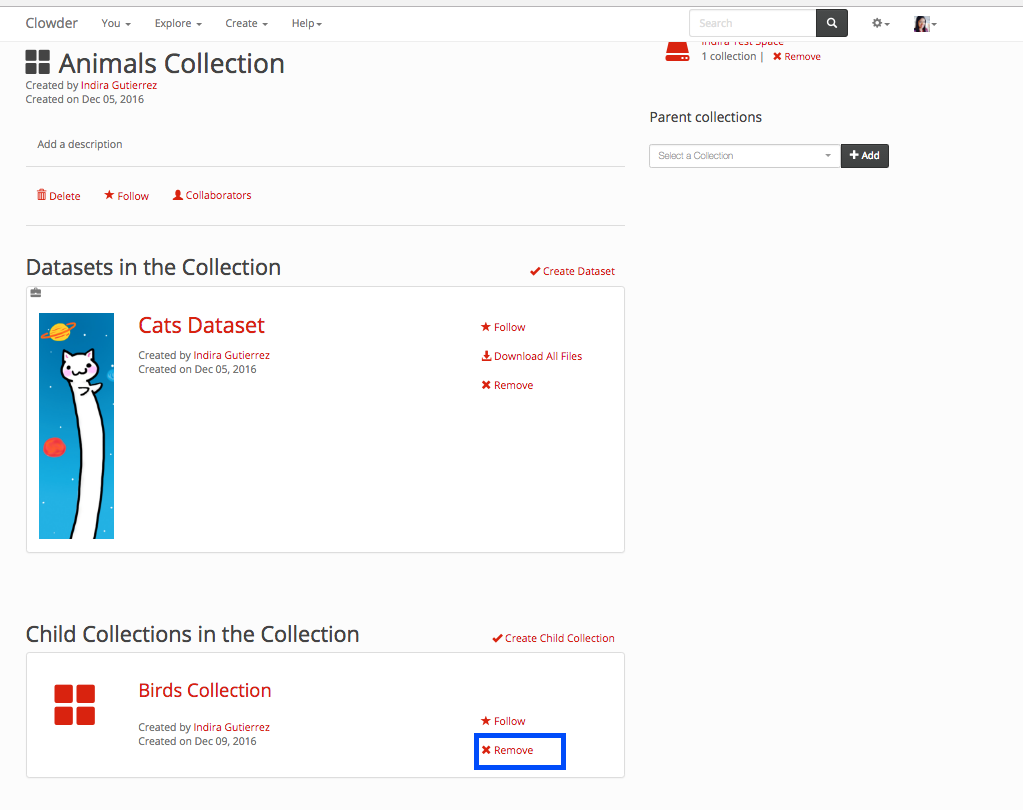Follow the Cats Dataset
1023x810 pixels.
point(503,327)
